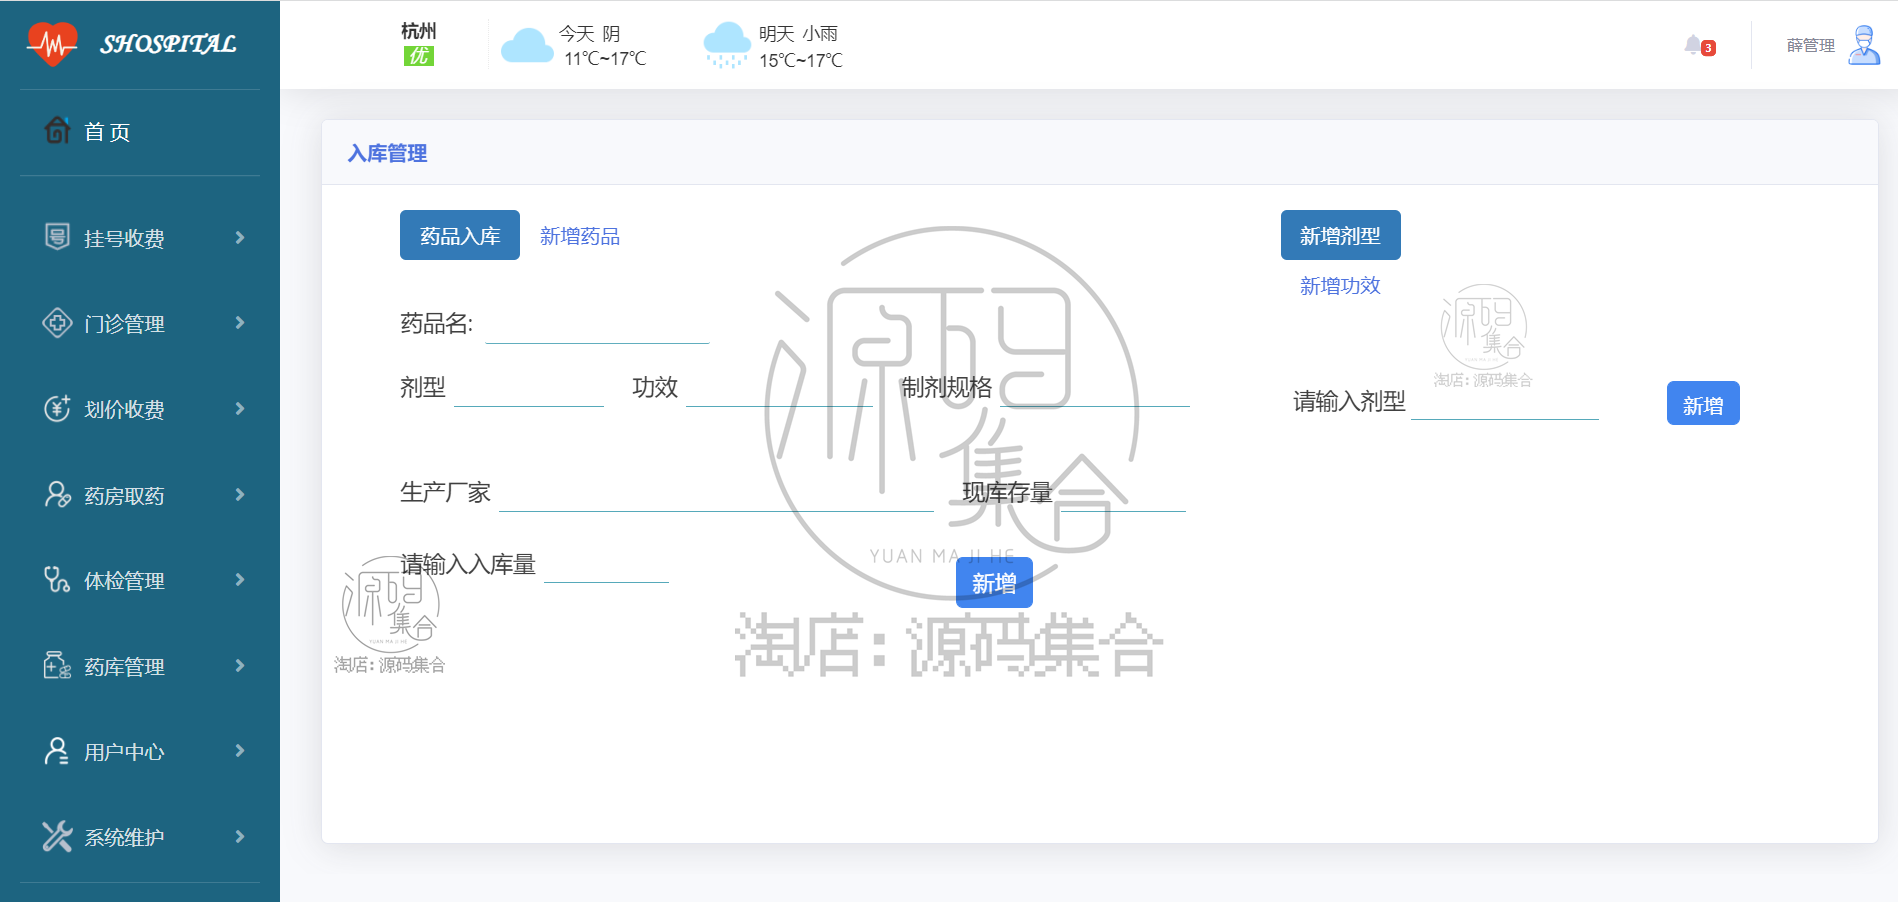Select the 药品入库 tab
1898x902 pixels.
pyautogui.click(x=460, y=235)
